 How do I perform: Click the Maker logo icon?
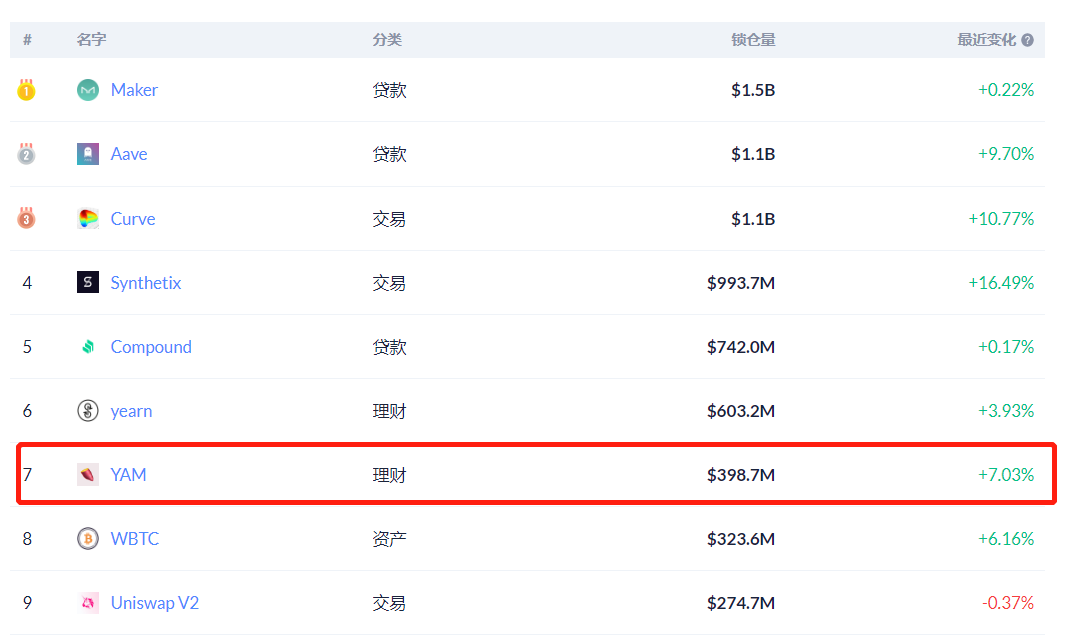(x=88, y=90)
